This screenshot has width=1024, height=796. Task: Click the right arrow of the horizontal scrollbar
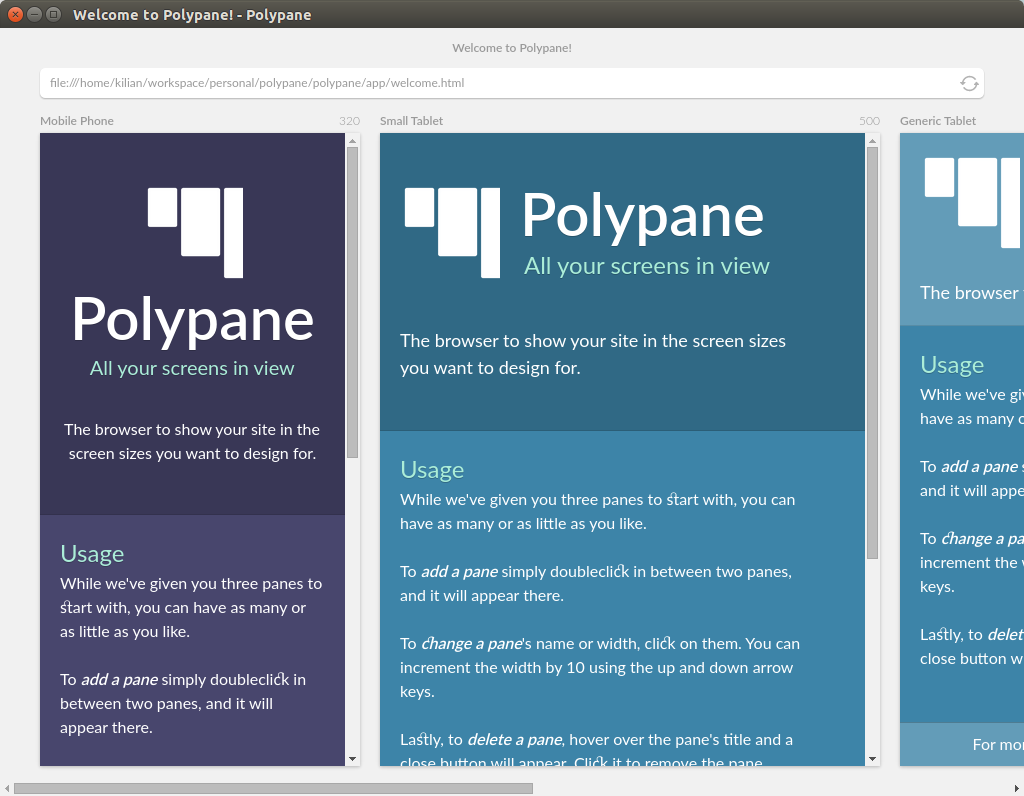[x=1017, y=789]
